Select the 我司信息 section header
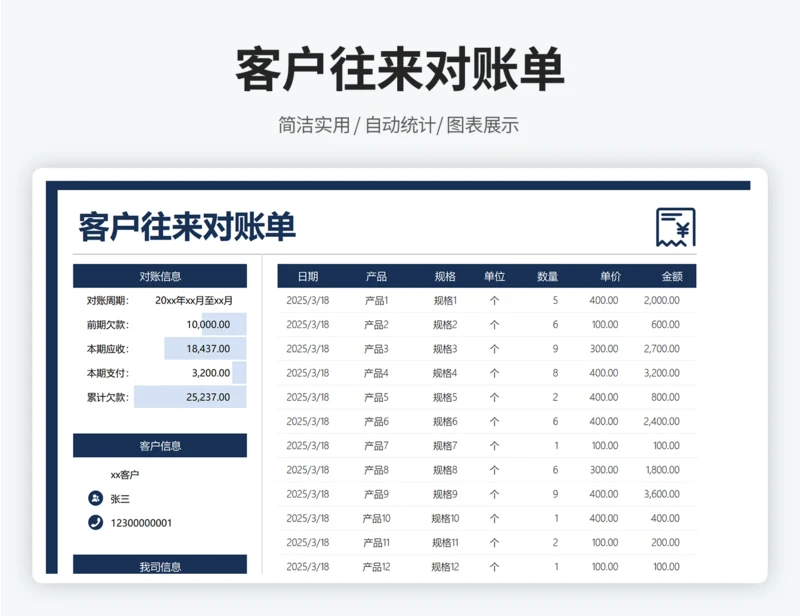This screenshot has height=616, width=800. (x=160, y=566)
